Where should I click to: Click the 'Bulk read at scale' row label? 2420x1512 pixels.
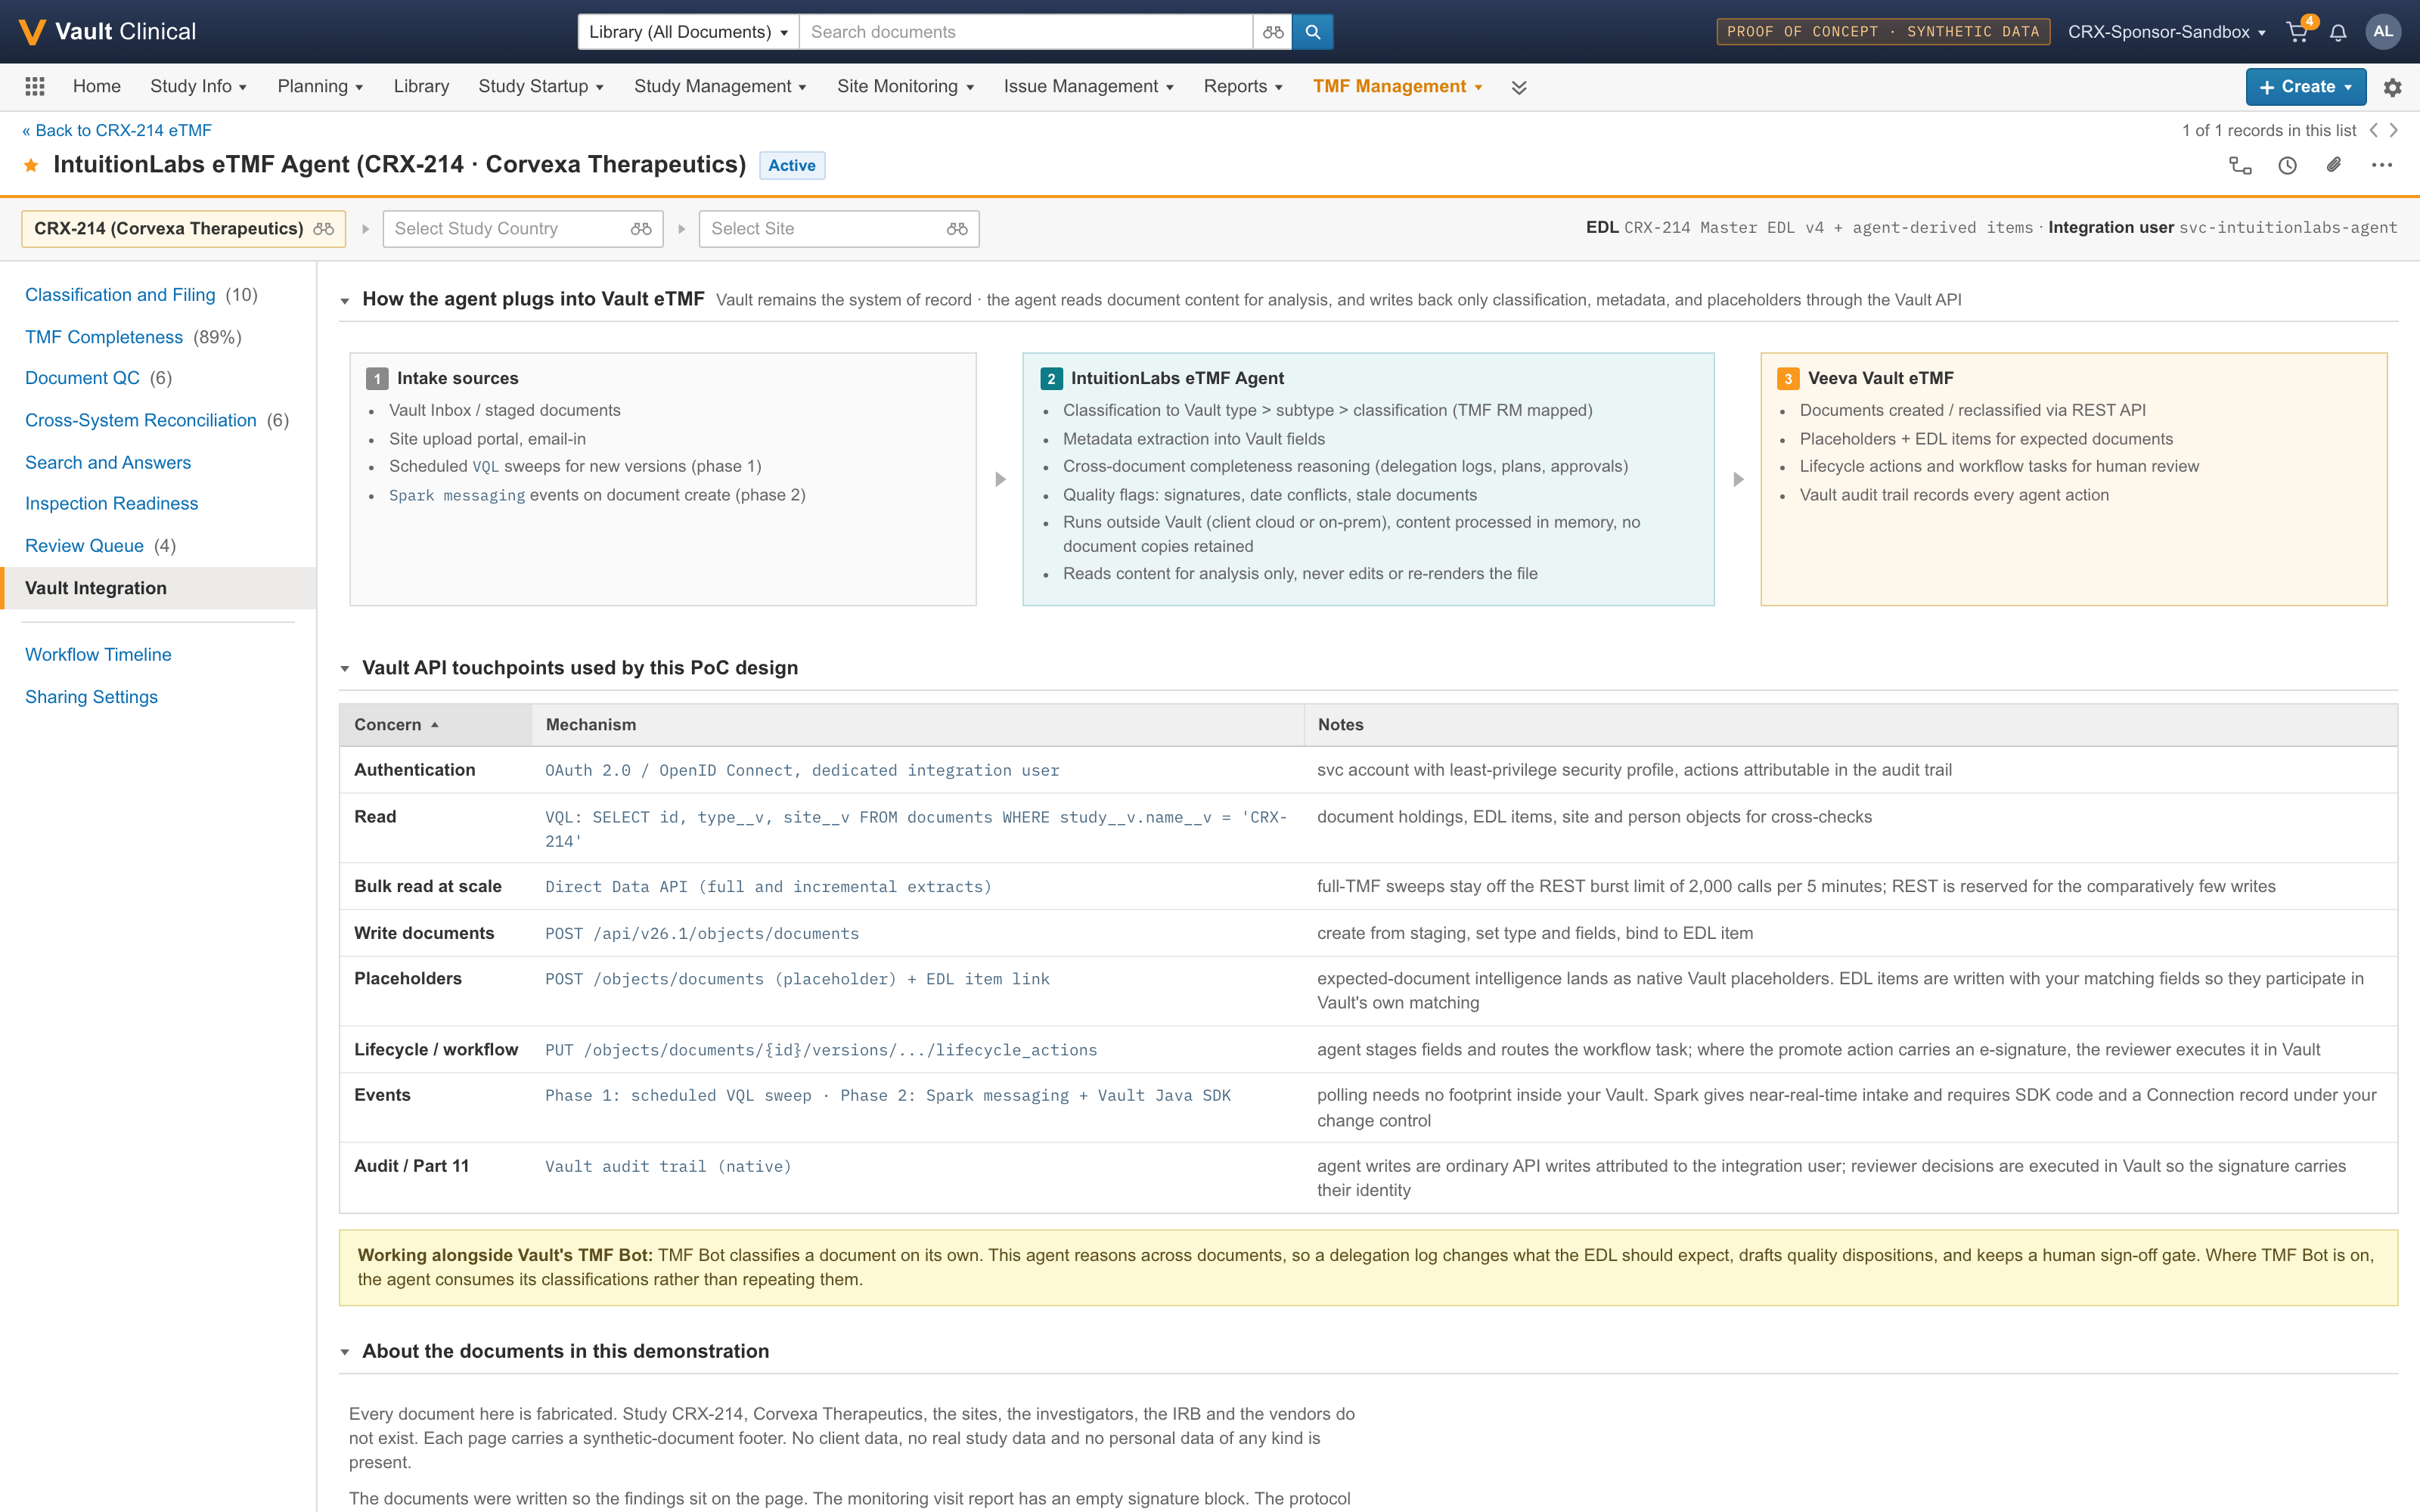pos(427,887)
